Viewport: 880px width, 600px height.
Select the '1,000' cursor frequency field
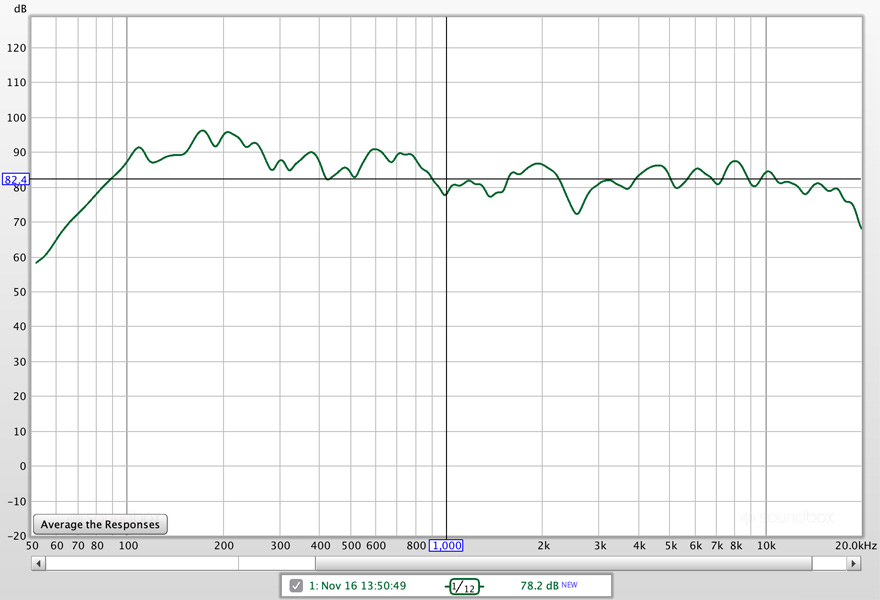(x=447, y=546)
